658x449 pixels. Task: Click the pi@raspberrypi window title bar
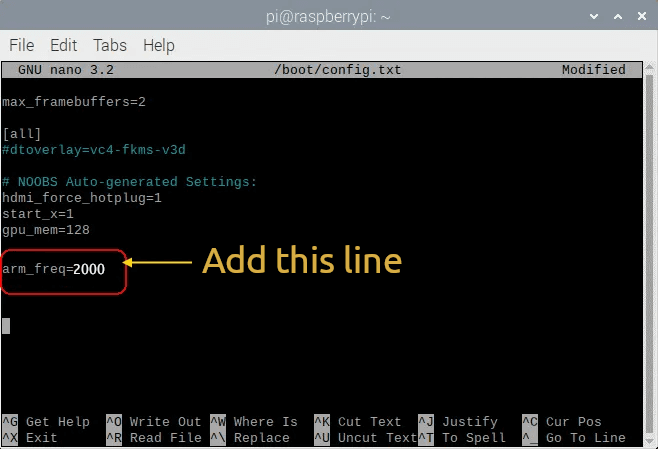328,16
